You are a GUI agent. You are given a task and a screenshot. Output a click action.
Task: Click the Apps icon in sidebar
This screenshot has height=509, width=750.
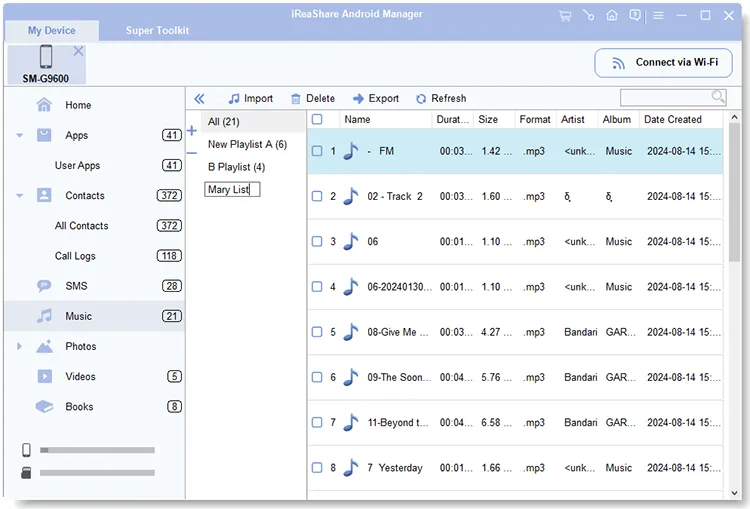44,135
